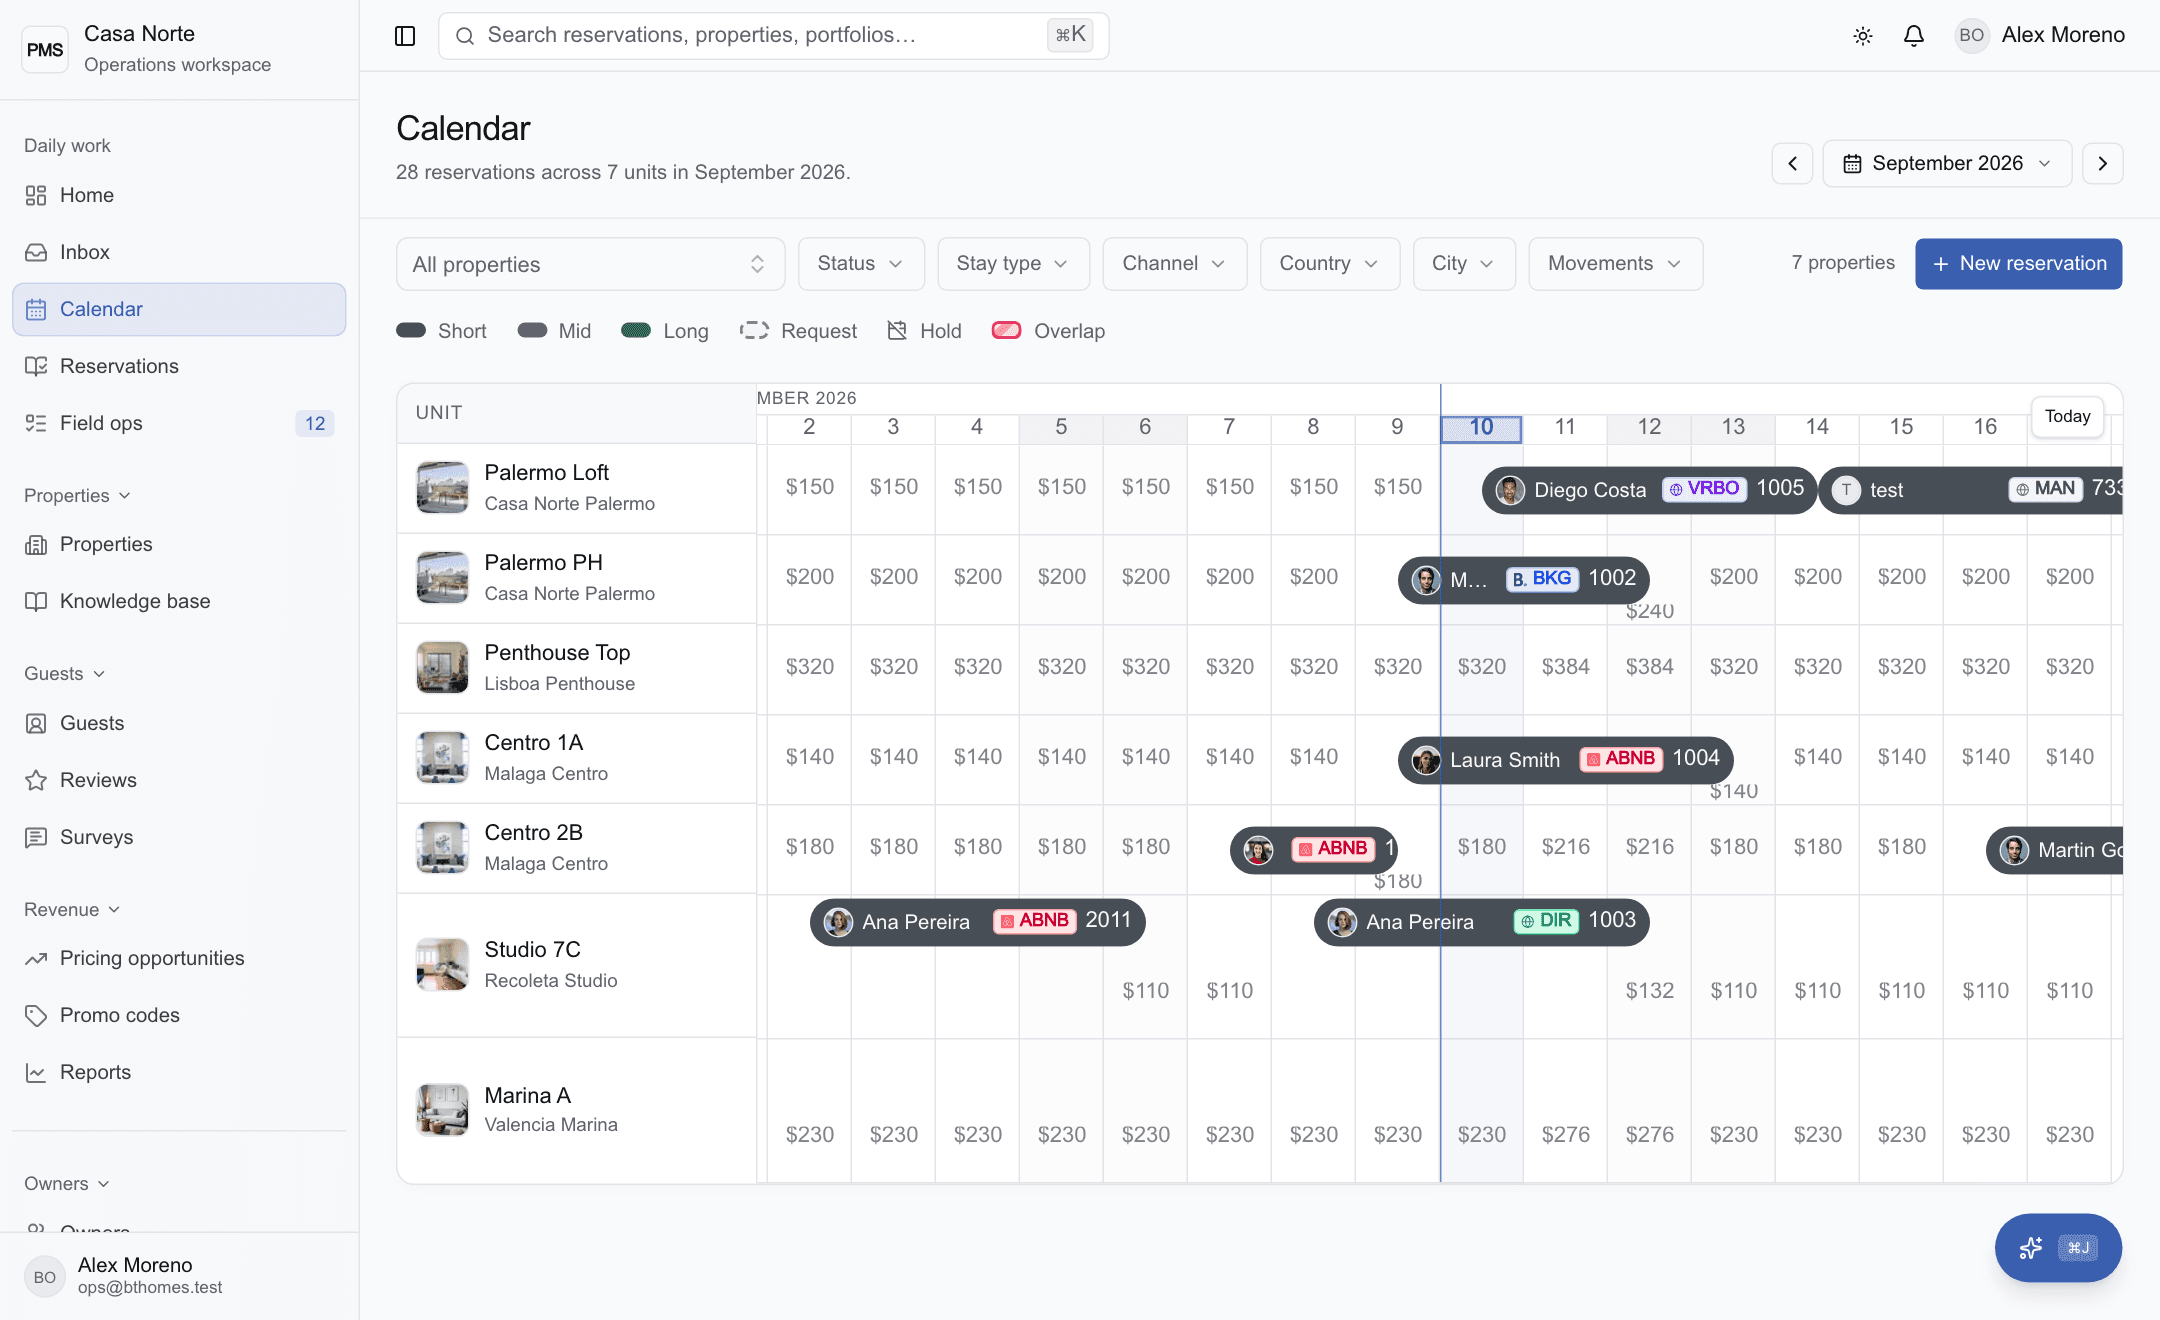The image size is (2160, 1320).
Task: Open Ana Pereira DIR reservation 1003
Action: 1481,922
